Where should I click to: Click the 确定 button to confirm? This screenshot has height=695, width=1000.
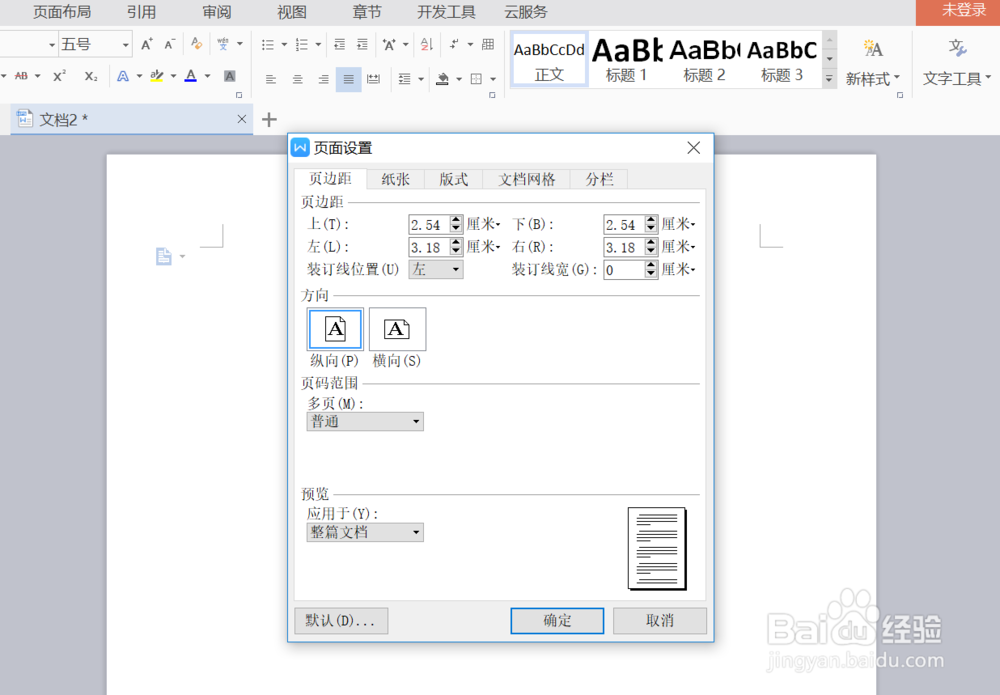pyautogui.click(x=557, y=620)
